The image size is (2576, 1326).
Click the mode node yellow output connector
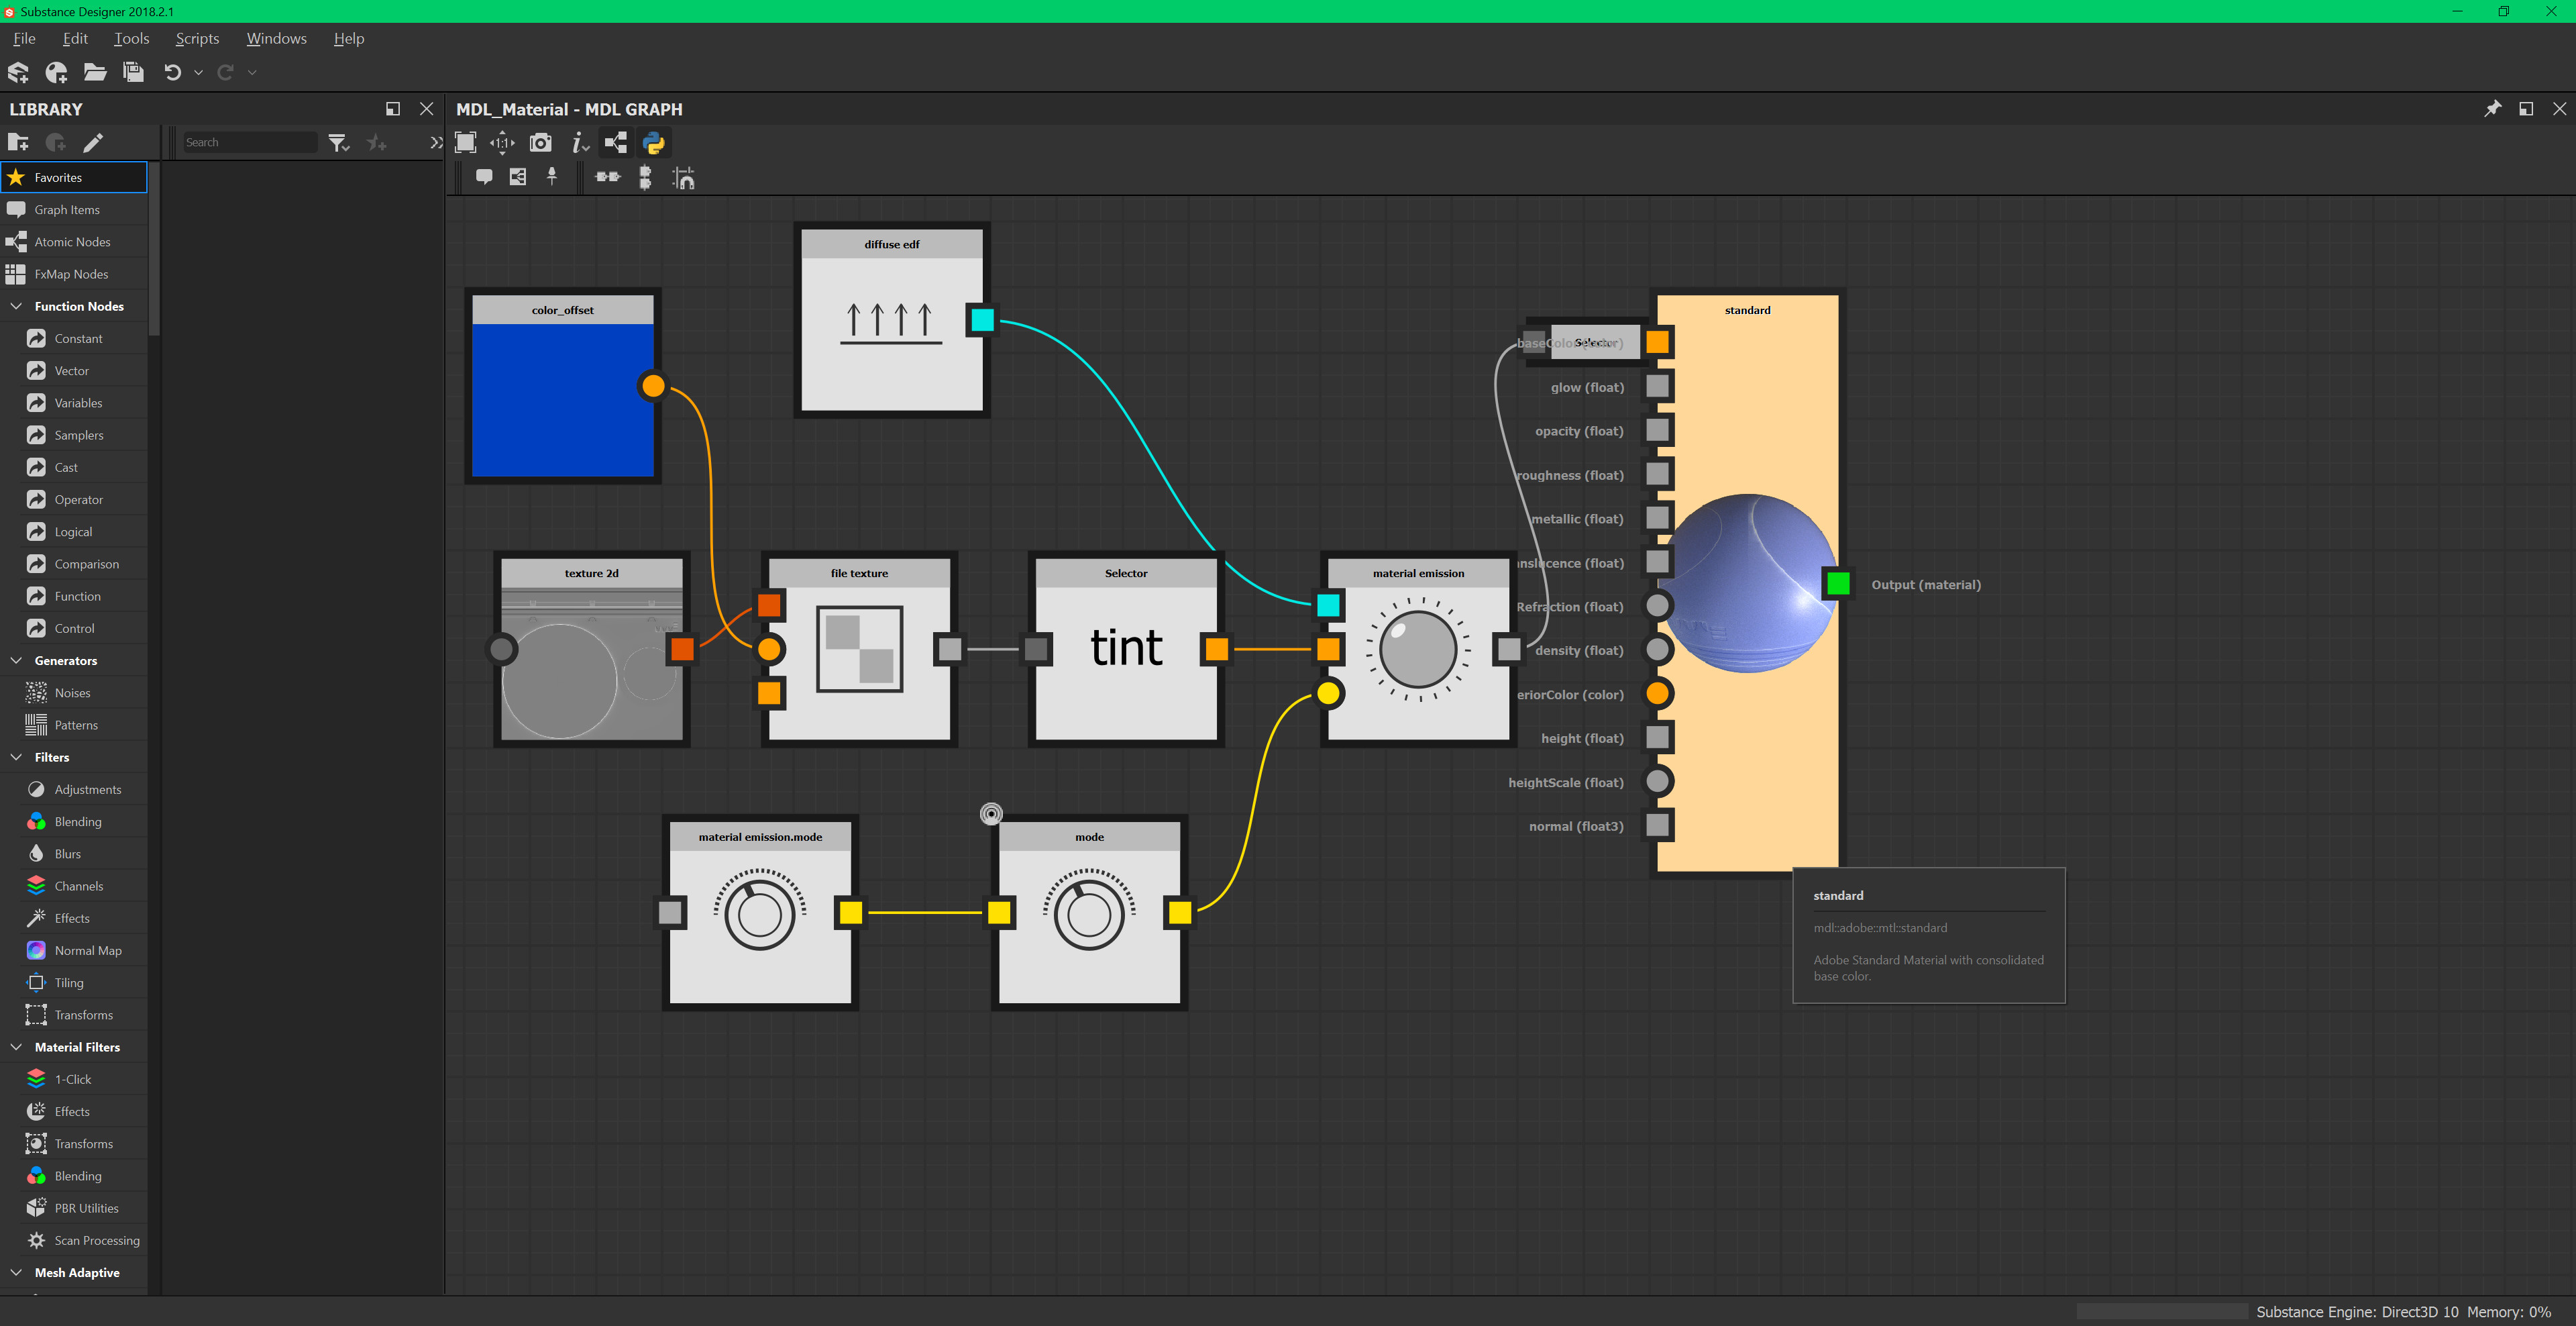tap(1180, 912)
